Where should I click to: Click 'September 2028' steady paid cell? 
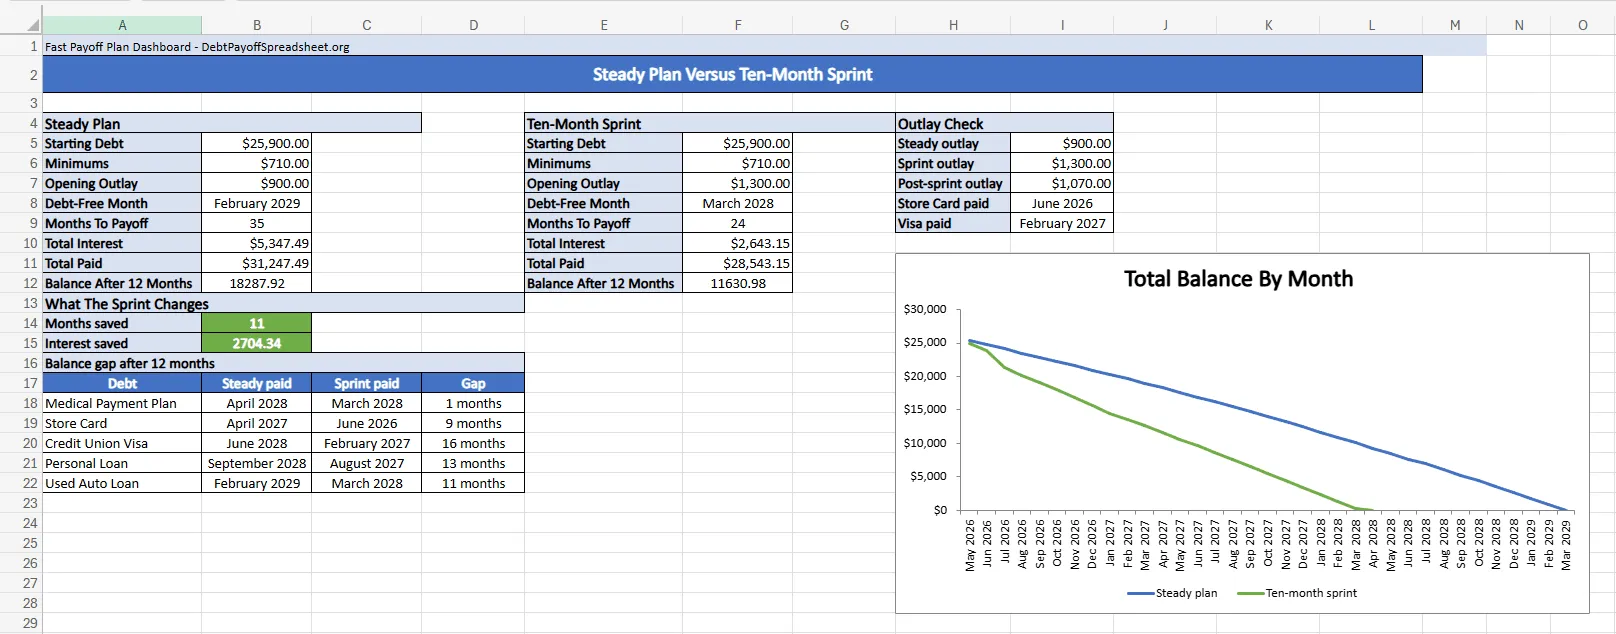[256, 463]
